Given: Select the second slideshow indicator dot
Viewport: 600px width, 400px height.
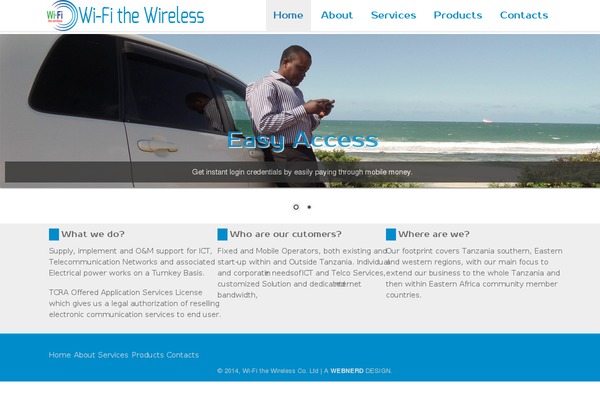Looking at the screenshot, I should click(309, 207).
